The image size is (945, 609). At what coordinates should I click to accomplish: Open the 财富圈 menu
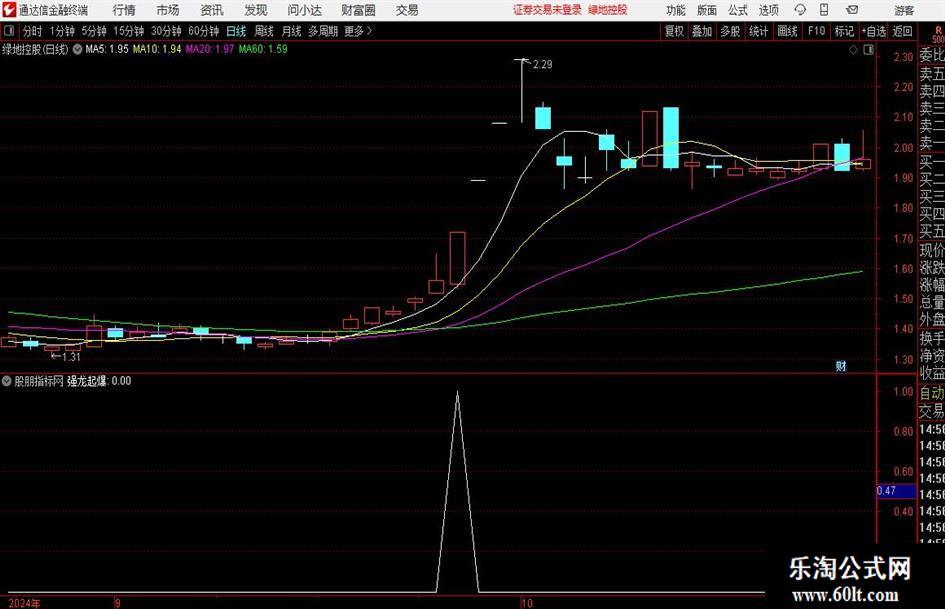point(358,10)
